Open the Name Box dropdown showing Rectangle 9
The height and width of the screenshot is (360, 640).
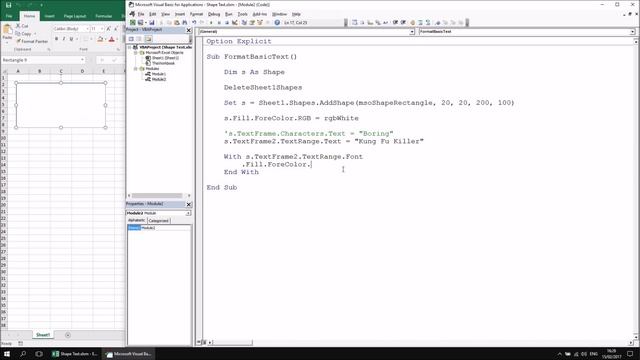(x=82, y=60)
